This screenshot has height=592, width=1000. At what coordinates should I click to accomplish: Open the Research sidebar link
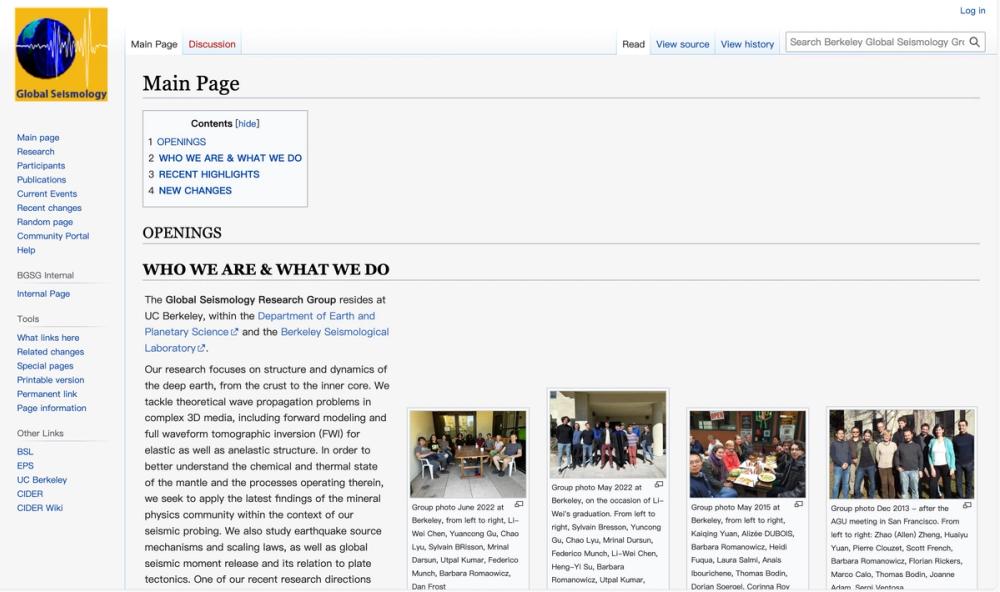(35, 151)
